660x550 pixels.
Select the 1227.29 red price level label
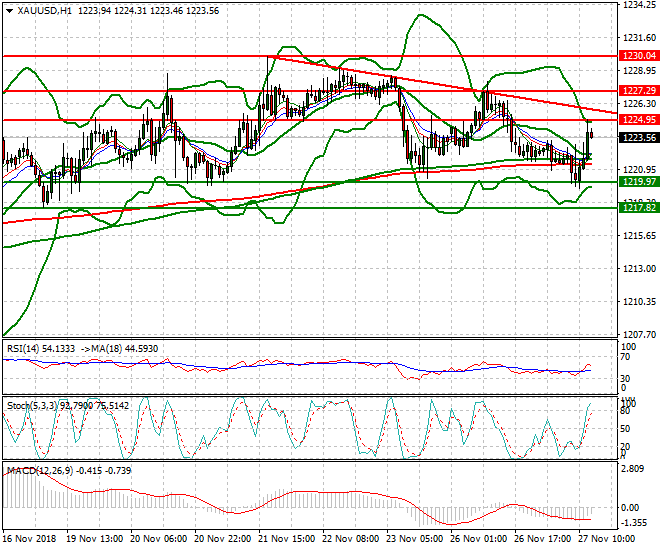(639, 90)
